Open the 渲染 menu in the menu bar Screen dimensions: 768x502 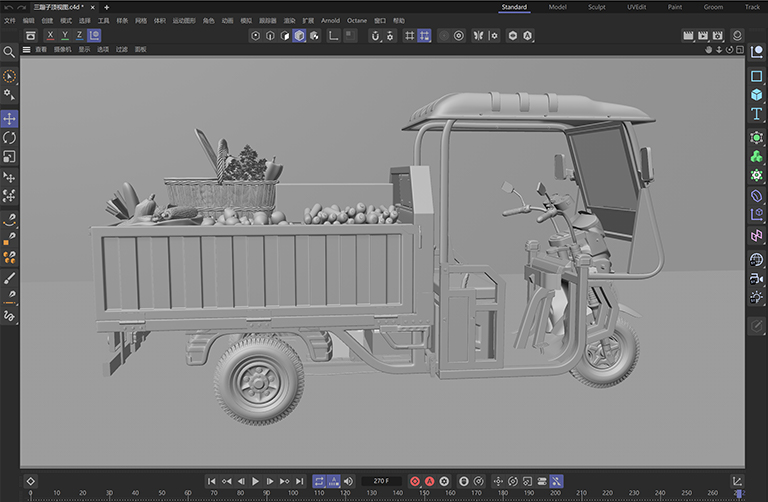[289, 20]
